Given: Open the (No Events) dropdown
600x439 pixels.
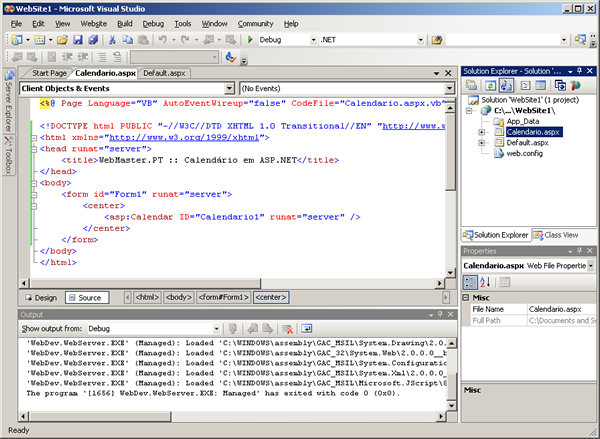Looking at the screenshot, I should pos(449,88).
